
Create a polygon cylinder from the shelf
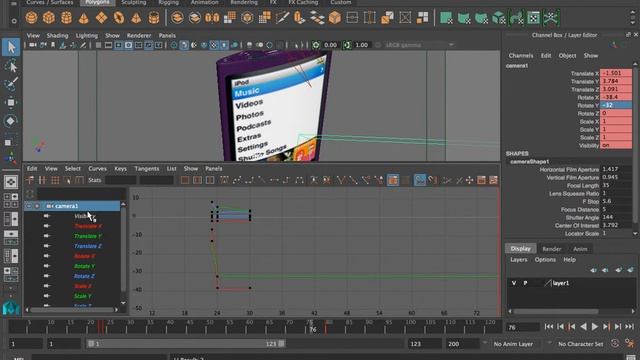tap(67, 18)
